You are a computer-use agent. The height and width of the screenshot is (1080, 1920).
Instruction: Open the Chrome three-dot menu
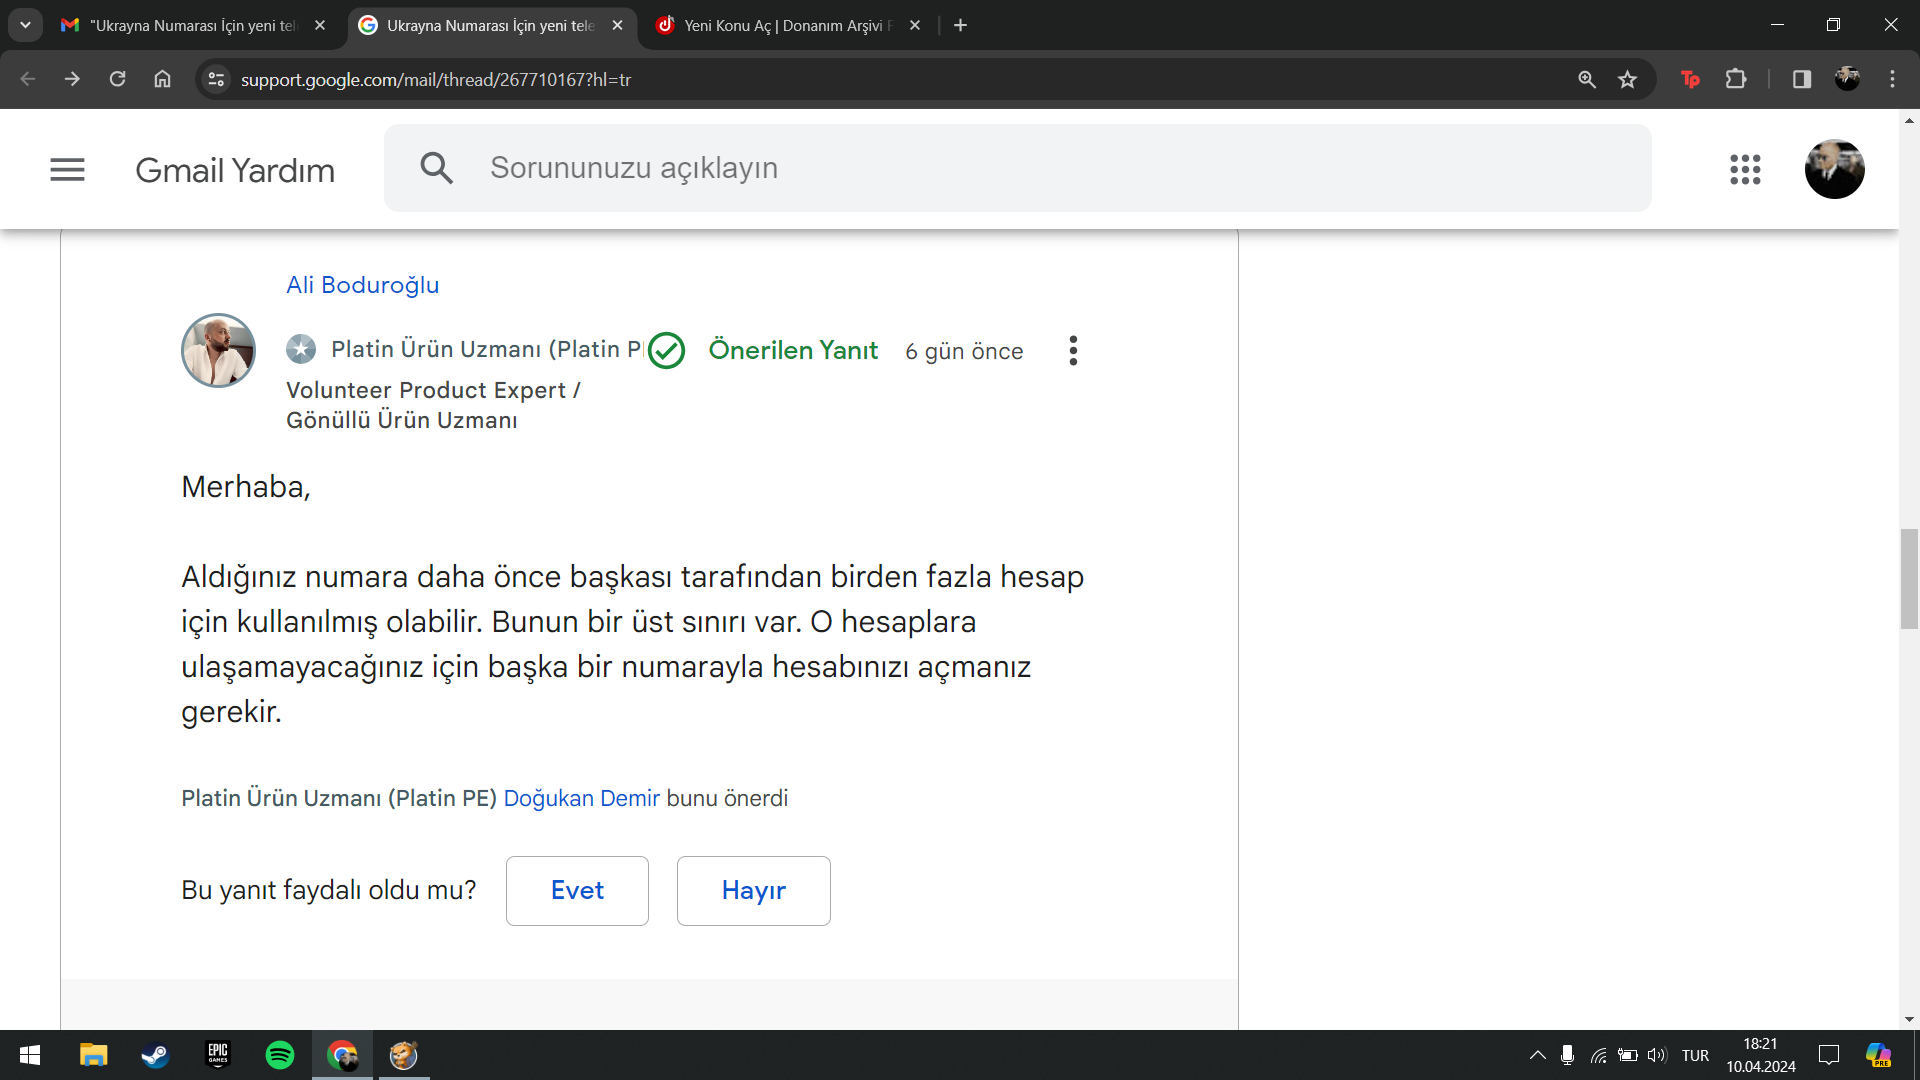point(1892,80)
